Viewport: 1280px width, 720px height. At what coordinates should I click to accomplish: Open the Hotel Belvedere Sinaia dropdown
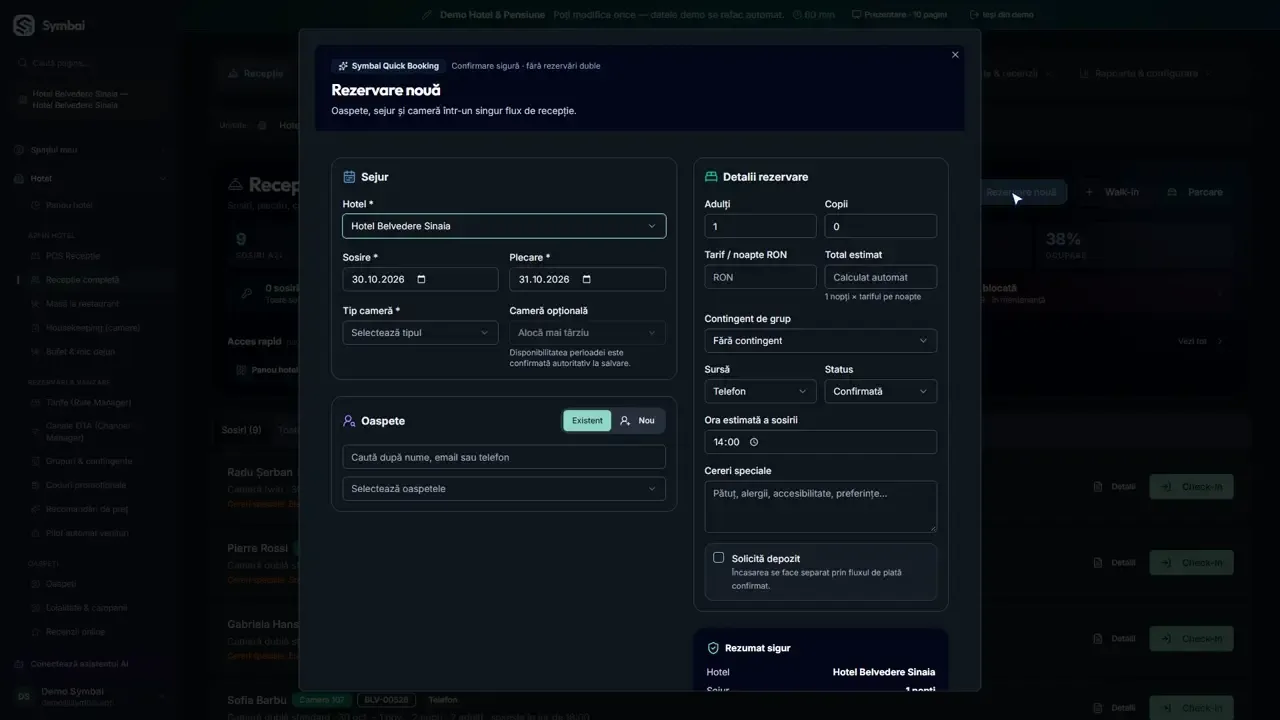[504, 226]
